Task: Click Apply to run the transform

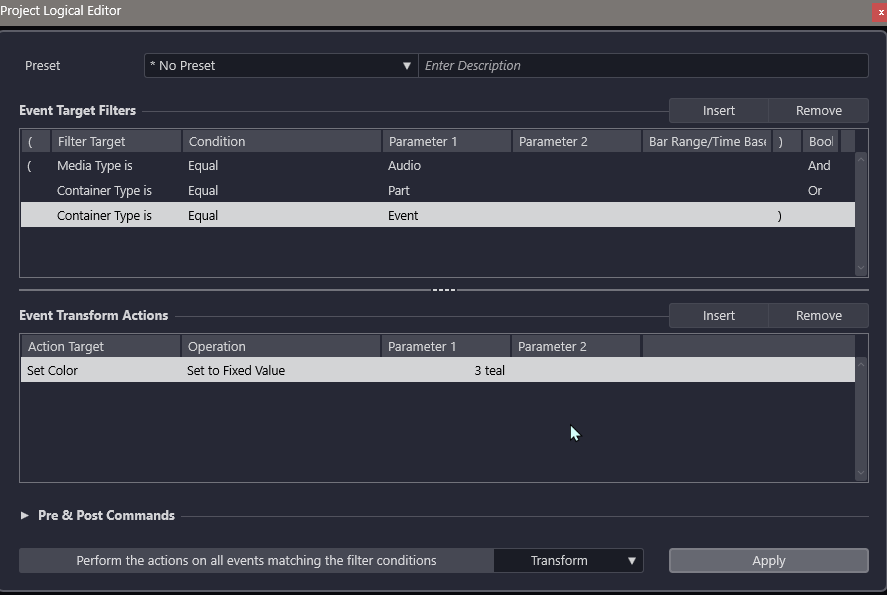Action: pyautogui.click(x=768, y=560)
